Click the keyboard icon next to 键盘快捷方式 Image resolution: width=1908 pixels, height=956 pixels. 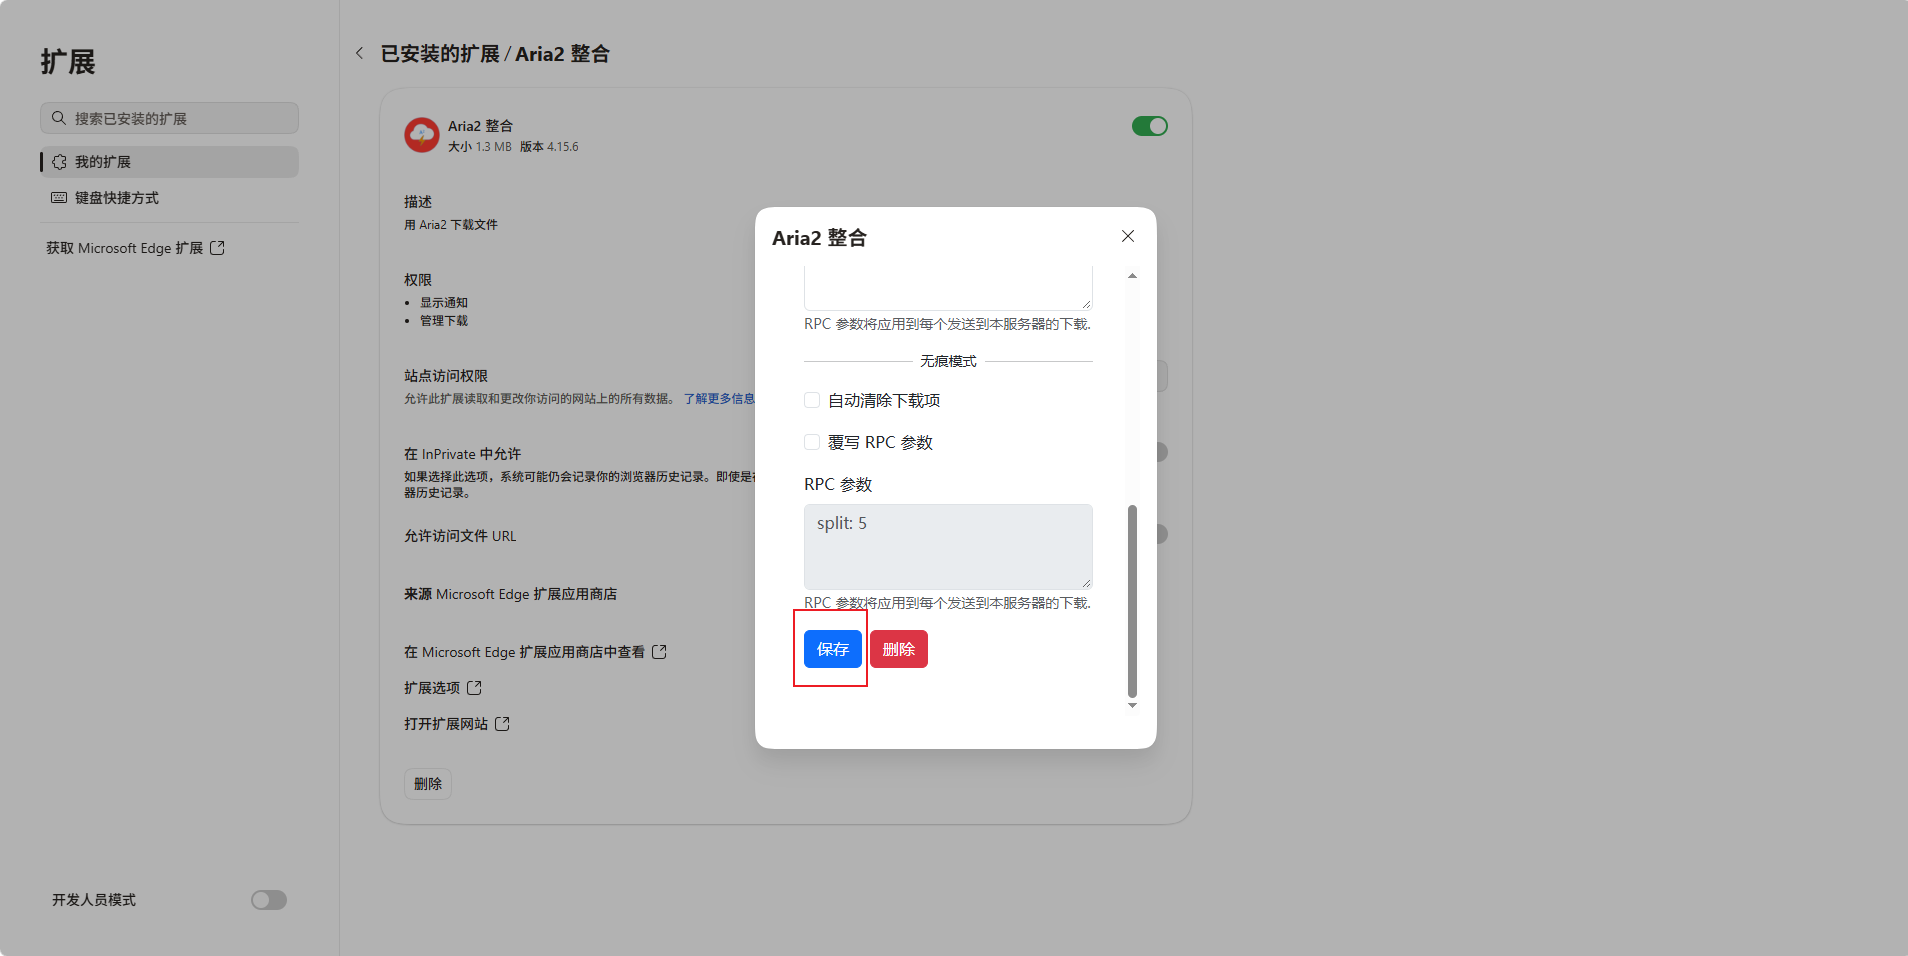pyautogui.click(x=59, y=198)
